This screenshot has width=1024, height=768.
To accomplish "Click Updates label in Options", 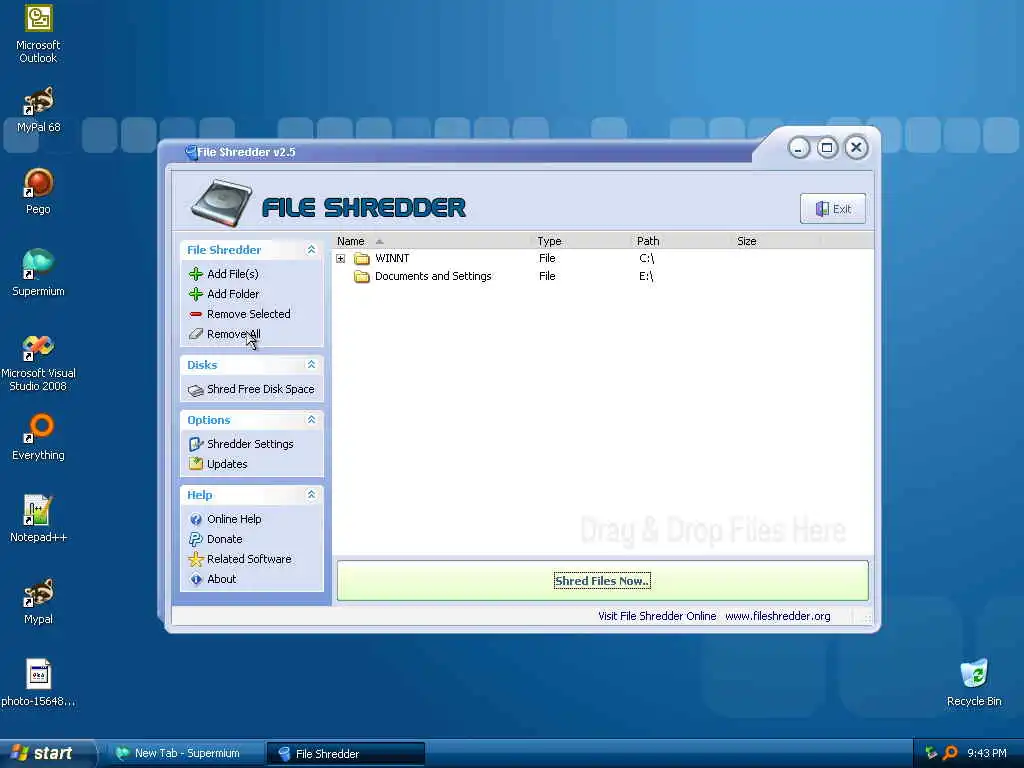I will click(227, 464).
